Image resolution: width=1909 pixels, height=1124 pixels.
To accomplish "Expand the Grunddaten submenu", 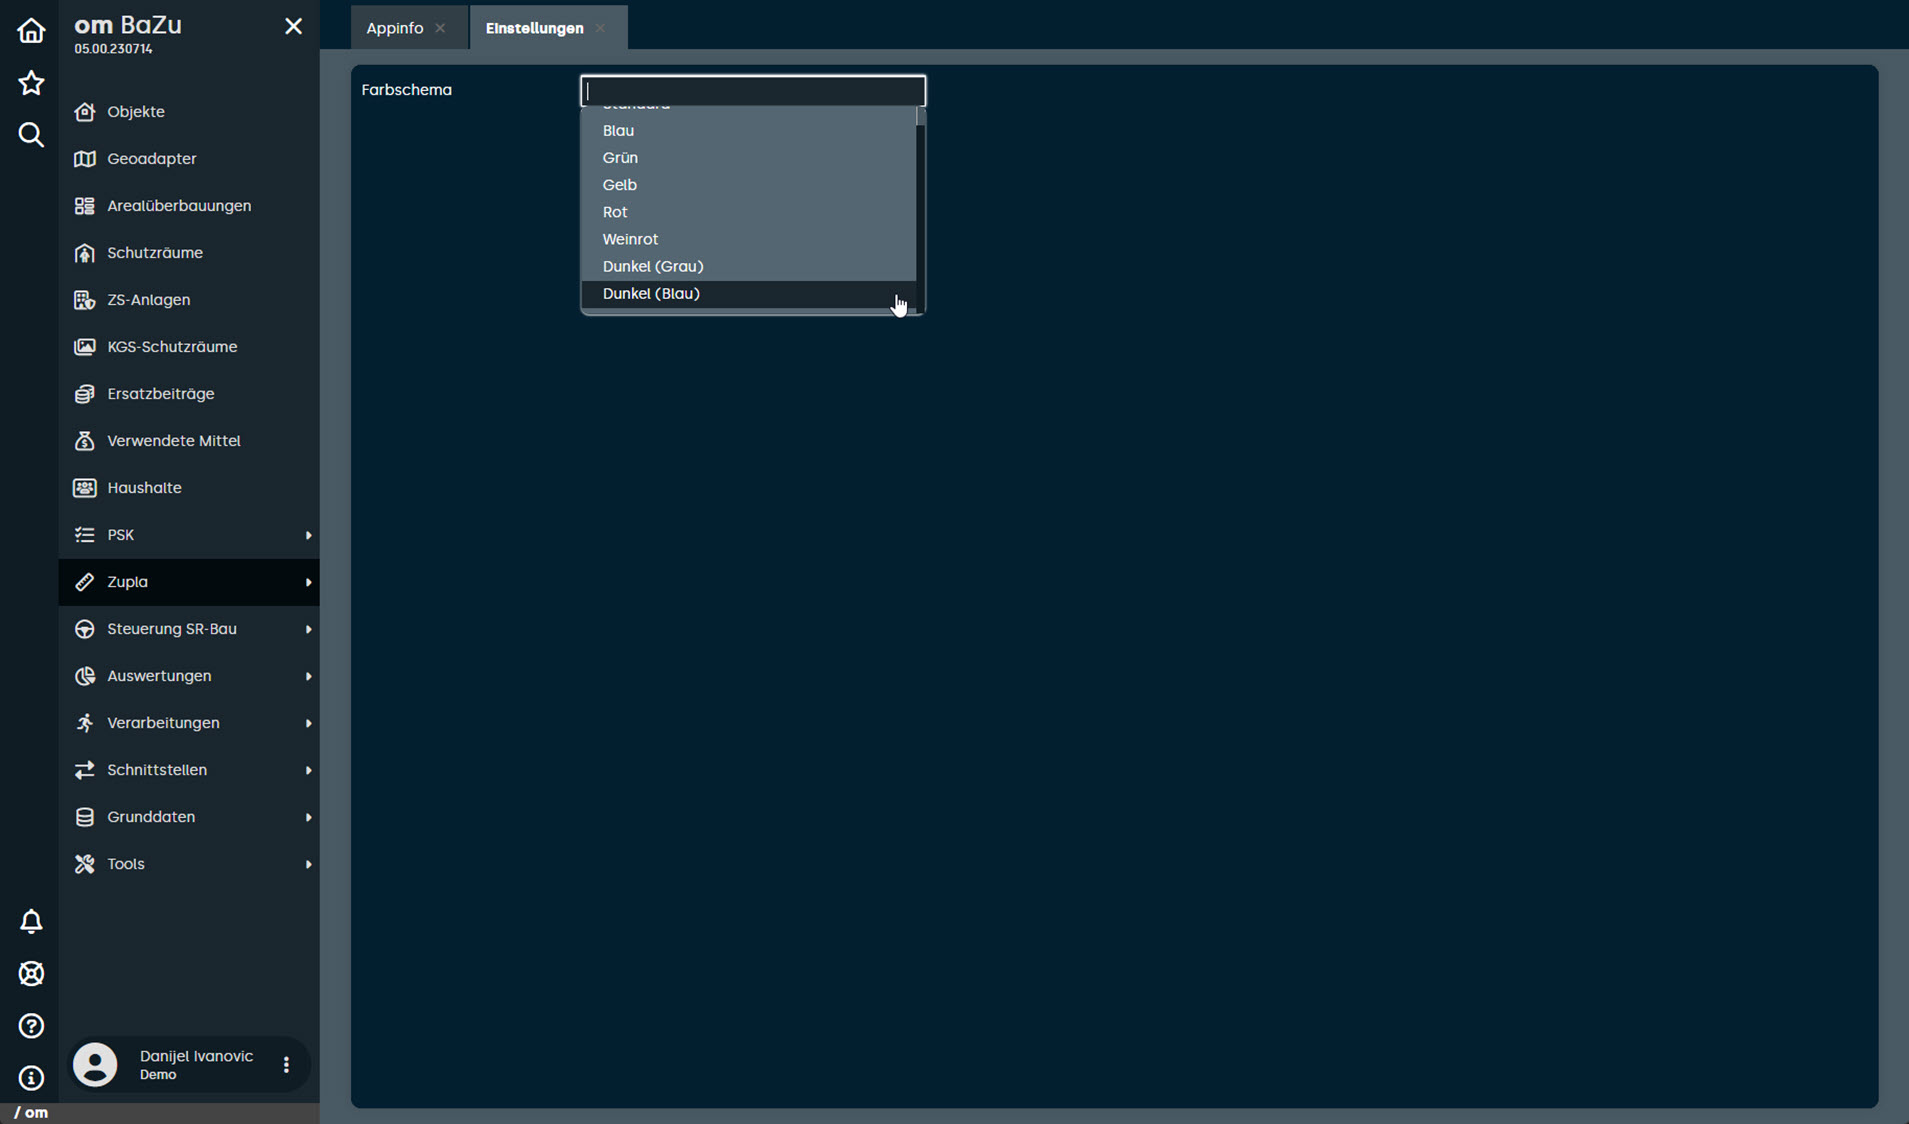I will pos(189,817).
